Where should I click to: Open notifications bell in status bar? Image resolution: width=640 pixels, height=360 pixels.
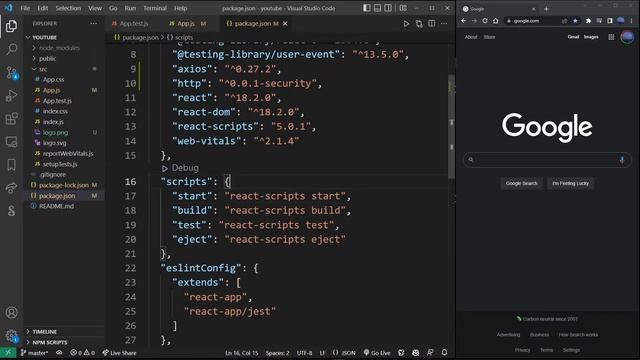coord(444,353)
